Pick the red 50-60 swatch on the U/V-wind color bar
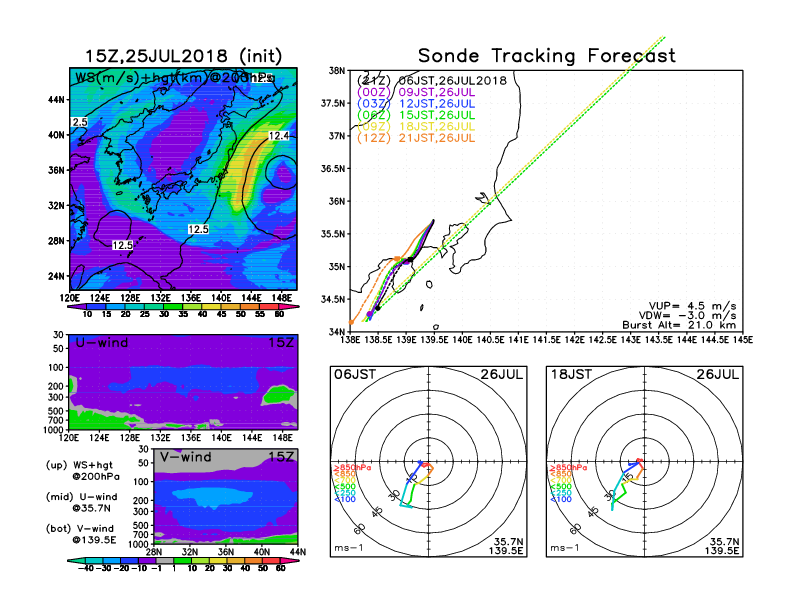 272,560
